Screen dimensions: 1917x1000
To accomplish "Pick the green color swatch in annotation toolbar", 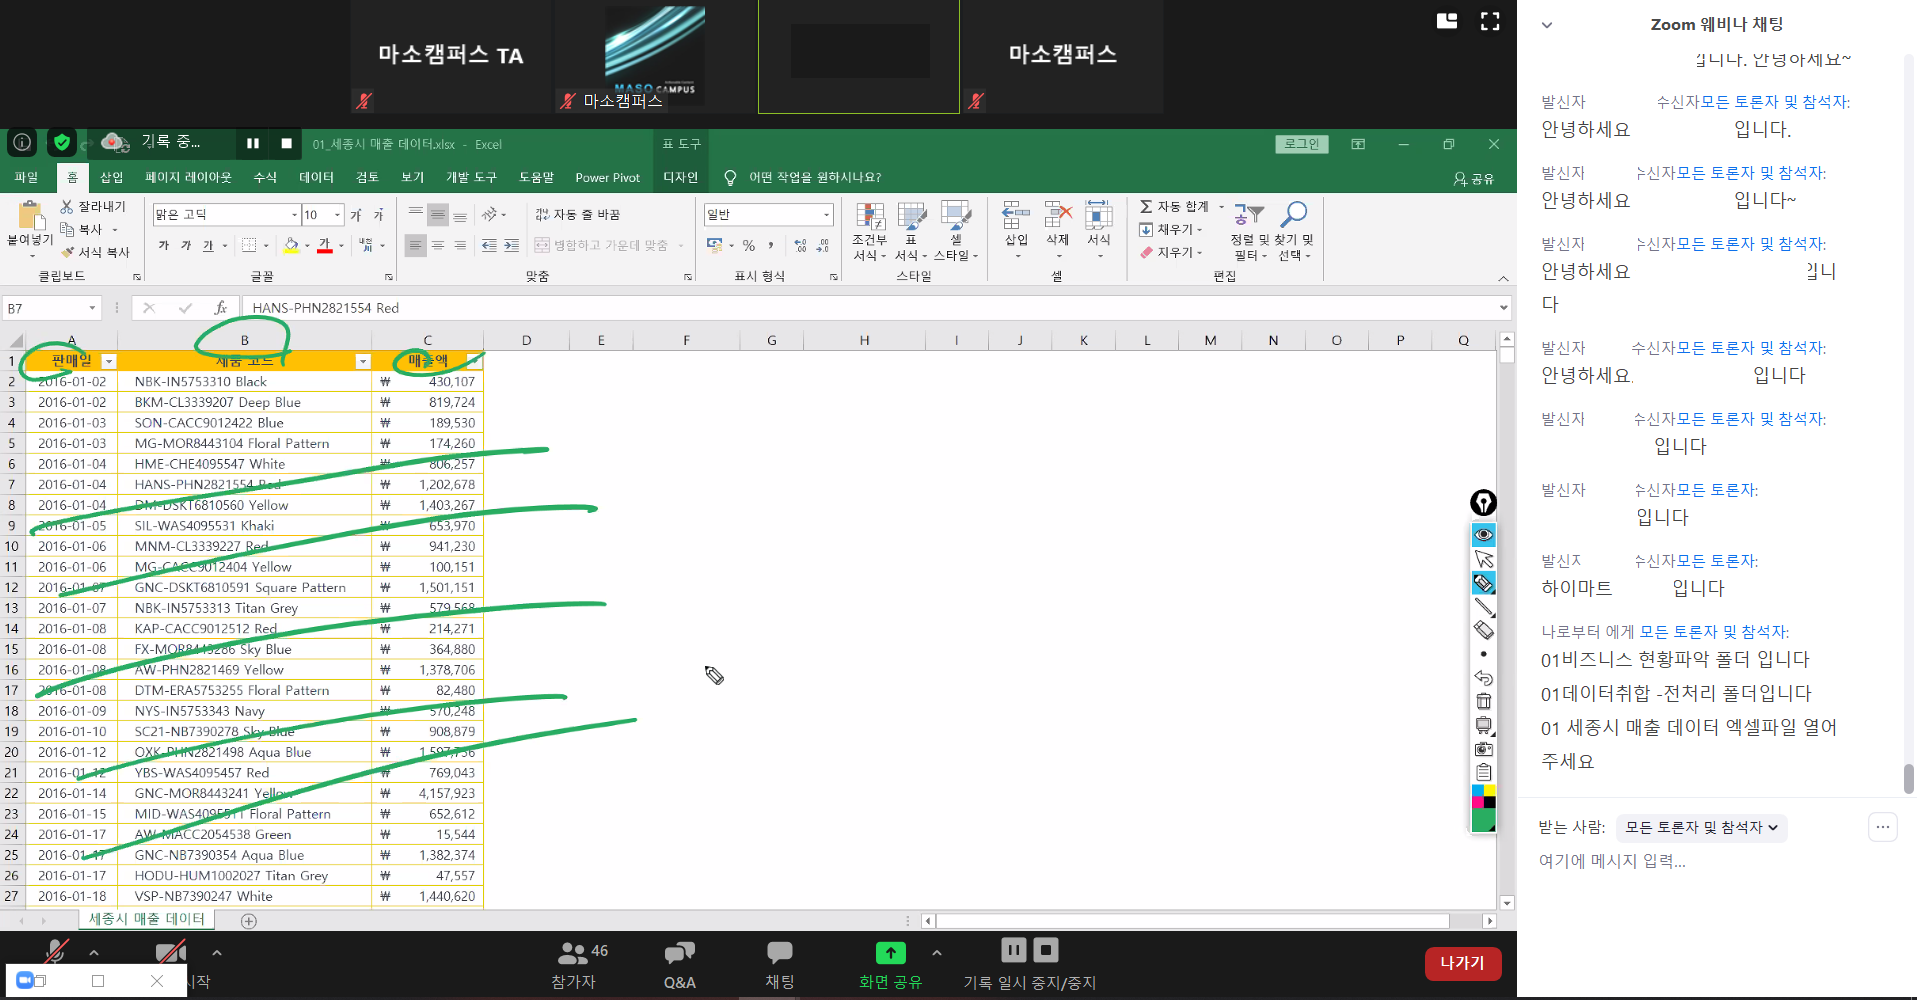I will (x=1484, y=821).
